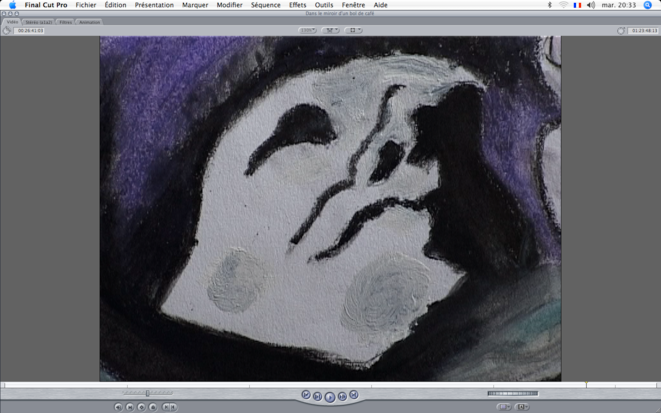This screenshot has width=661, height=413.
Task: Open the Final Cut Pro application menu
Action: coord(46,5)
